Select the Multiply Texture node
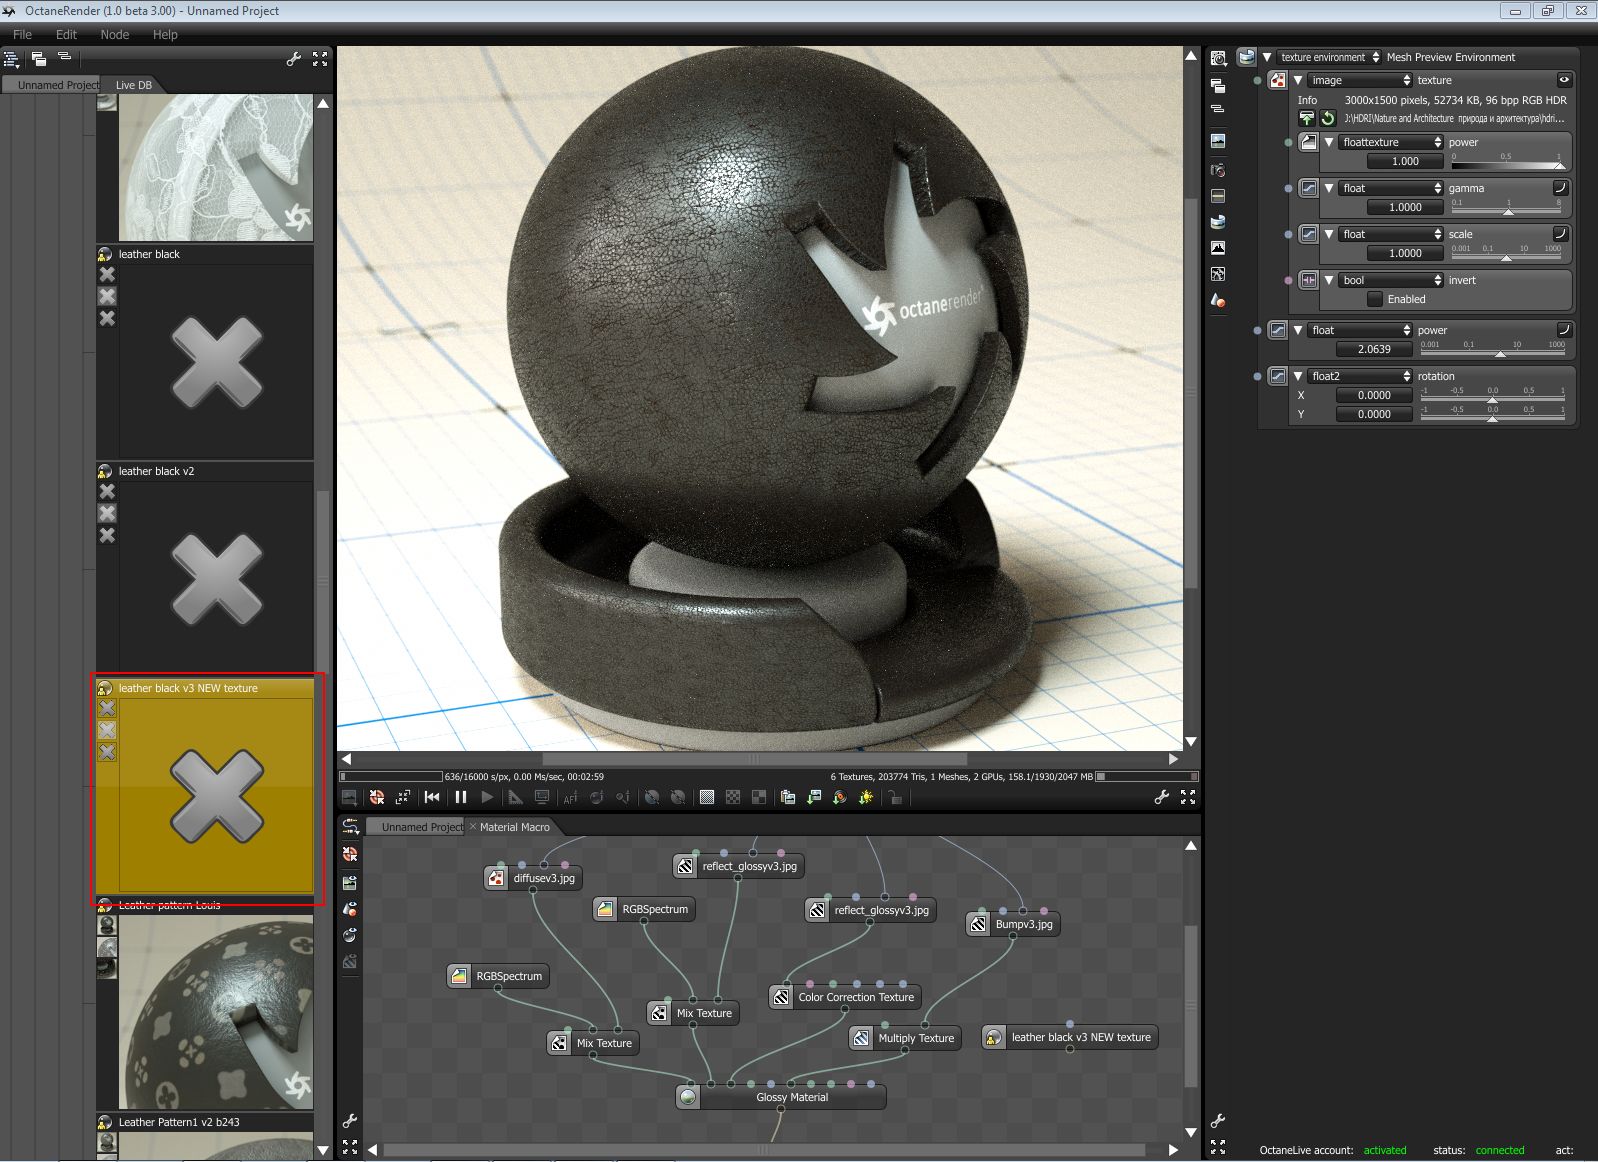Screen dimensions: 1598x1162 (905, 1038)
